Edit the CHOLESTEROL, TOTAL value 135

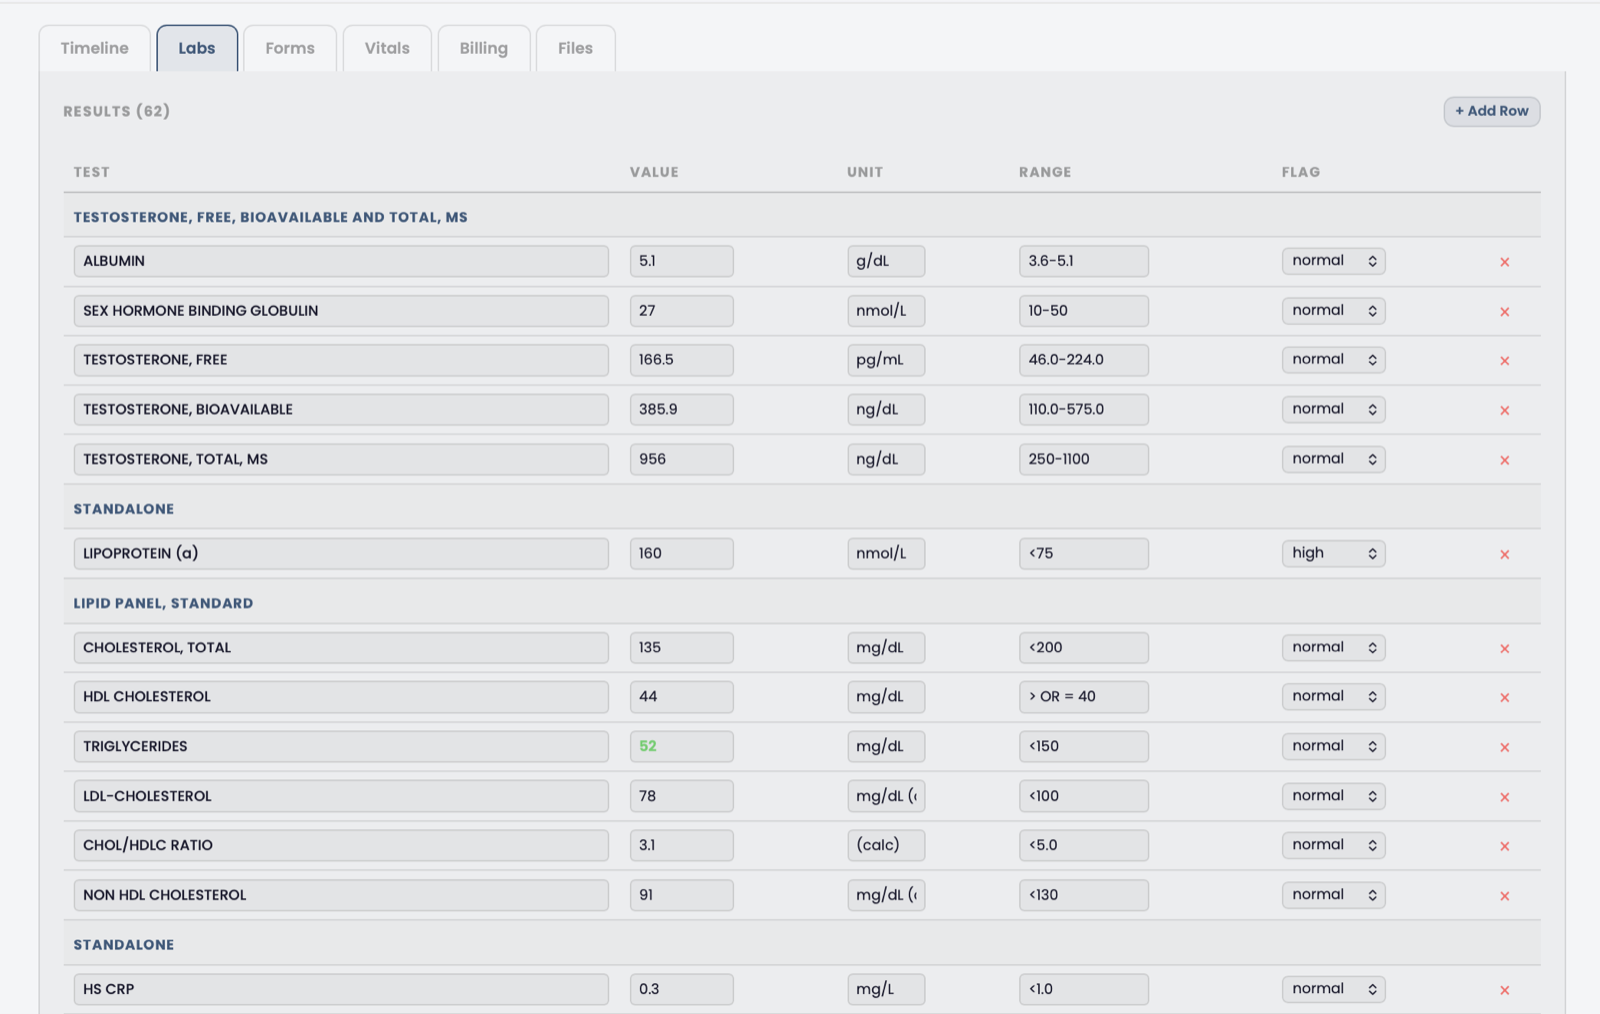681,648
